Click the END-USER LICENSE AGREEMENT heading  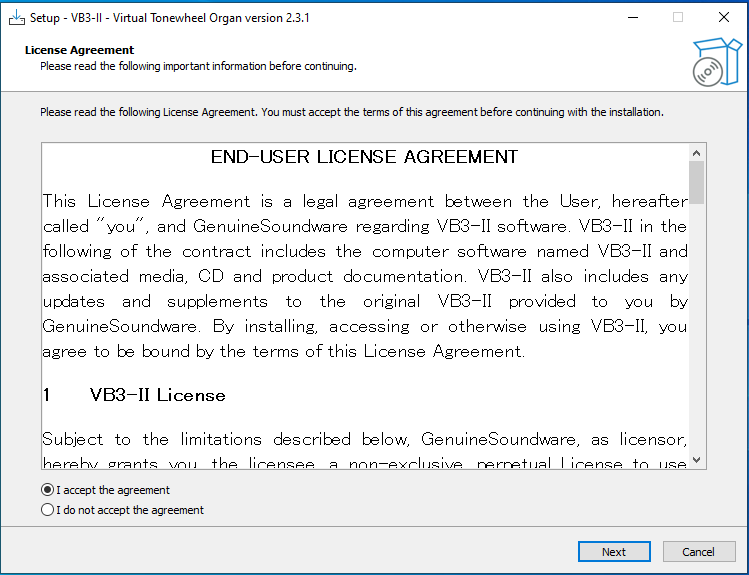coord(364,157)
